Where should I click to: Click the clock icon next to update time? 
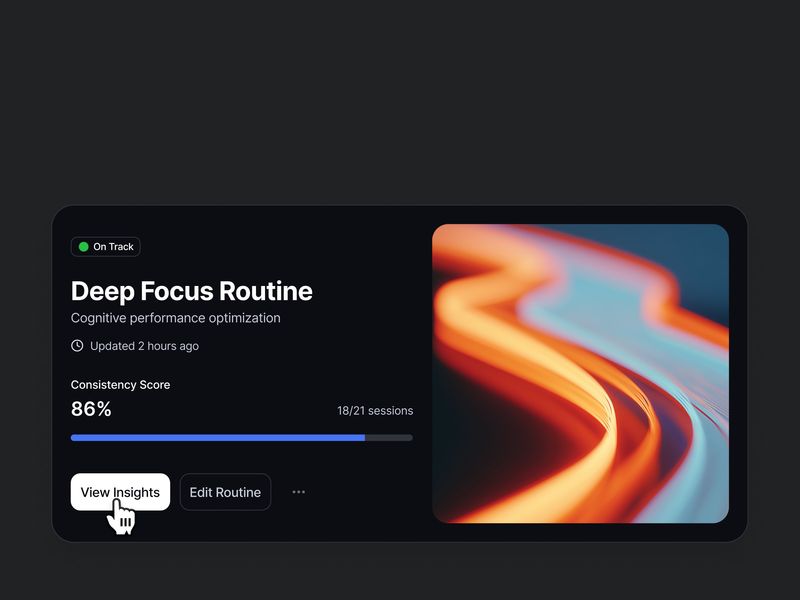76,345
